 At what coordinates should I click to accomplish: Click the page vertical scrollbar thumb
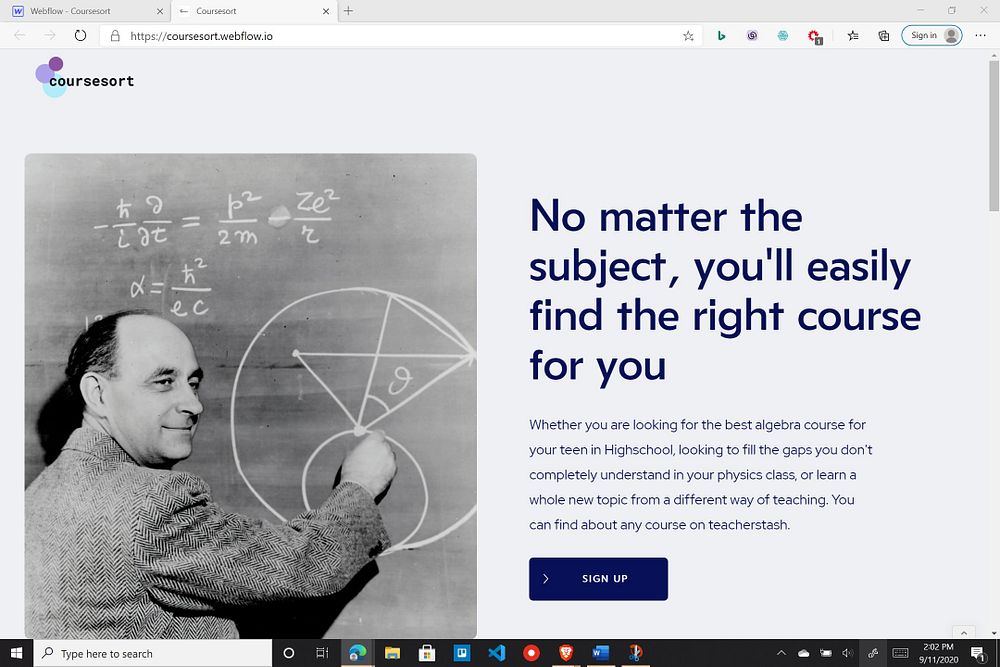pyautogui.click(x=994, y=136)
